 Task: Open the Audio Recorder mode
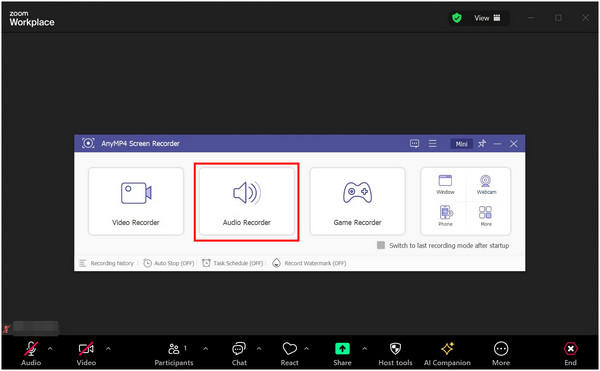pyautogui.click(x=246, y=201)
